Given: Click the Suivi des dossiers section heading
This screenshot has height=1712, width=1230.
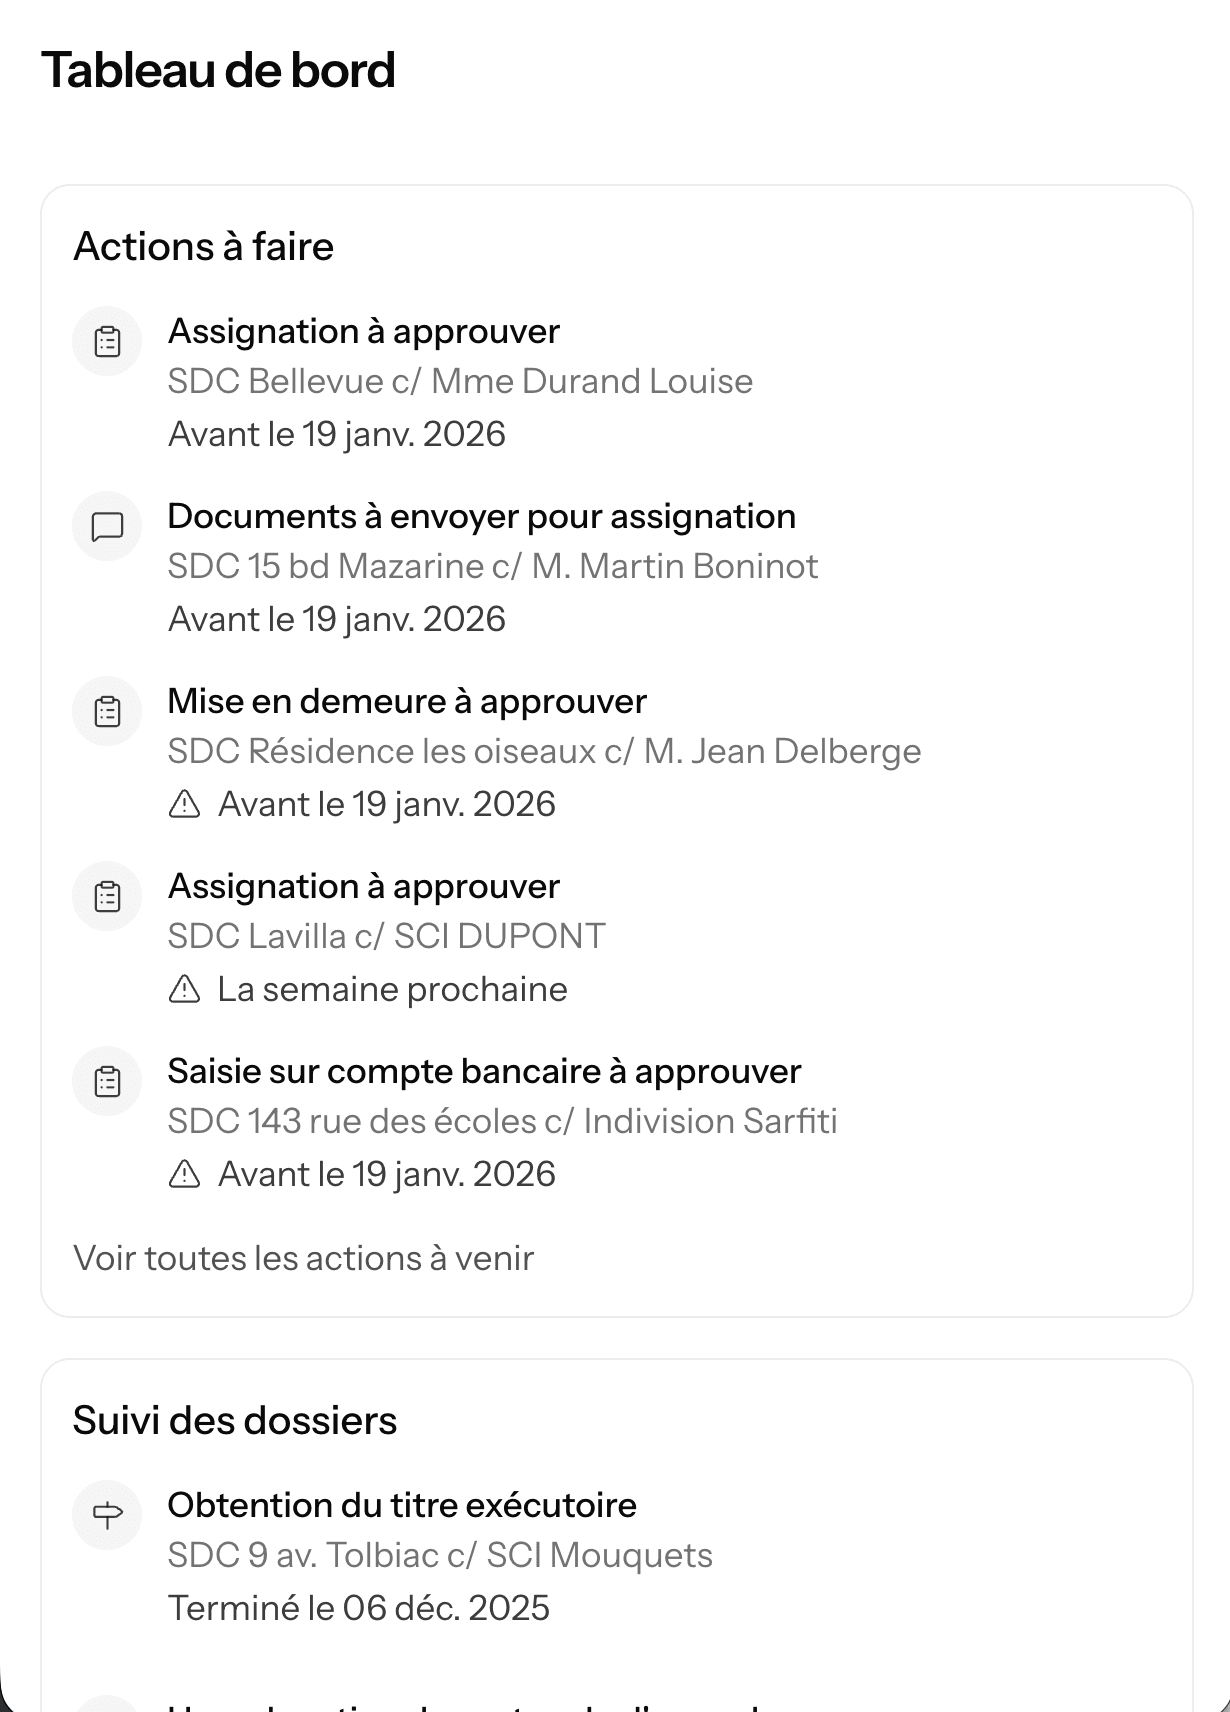Looking at the screenshot, I should (235, 1420).
